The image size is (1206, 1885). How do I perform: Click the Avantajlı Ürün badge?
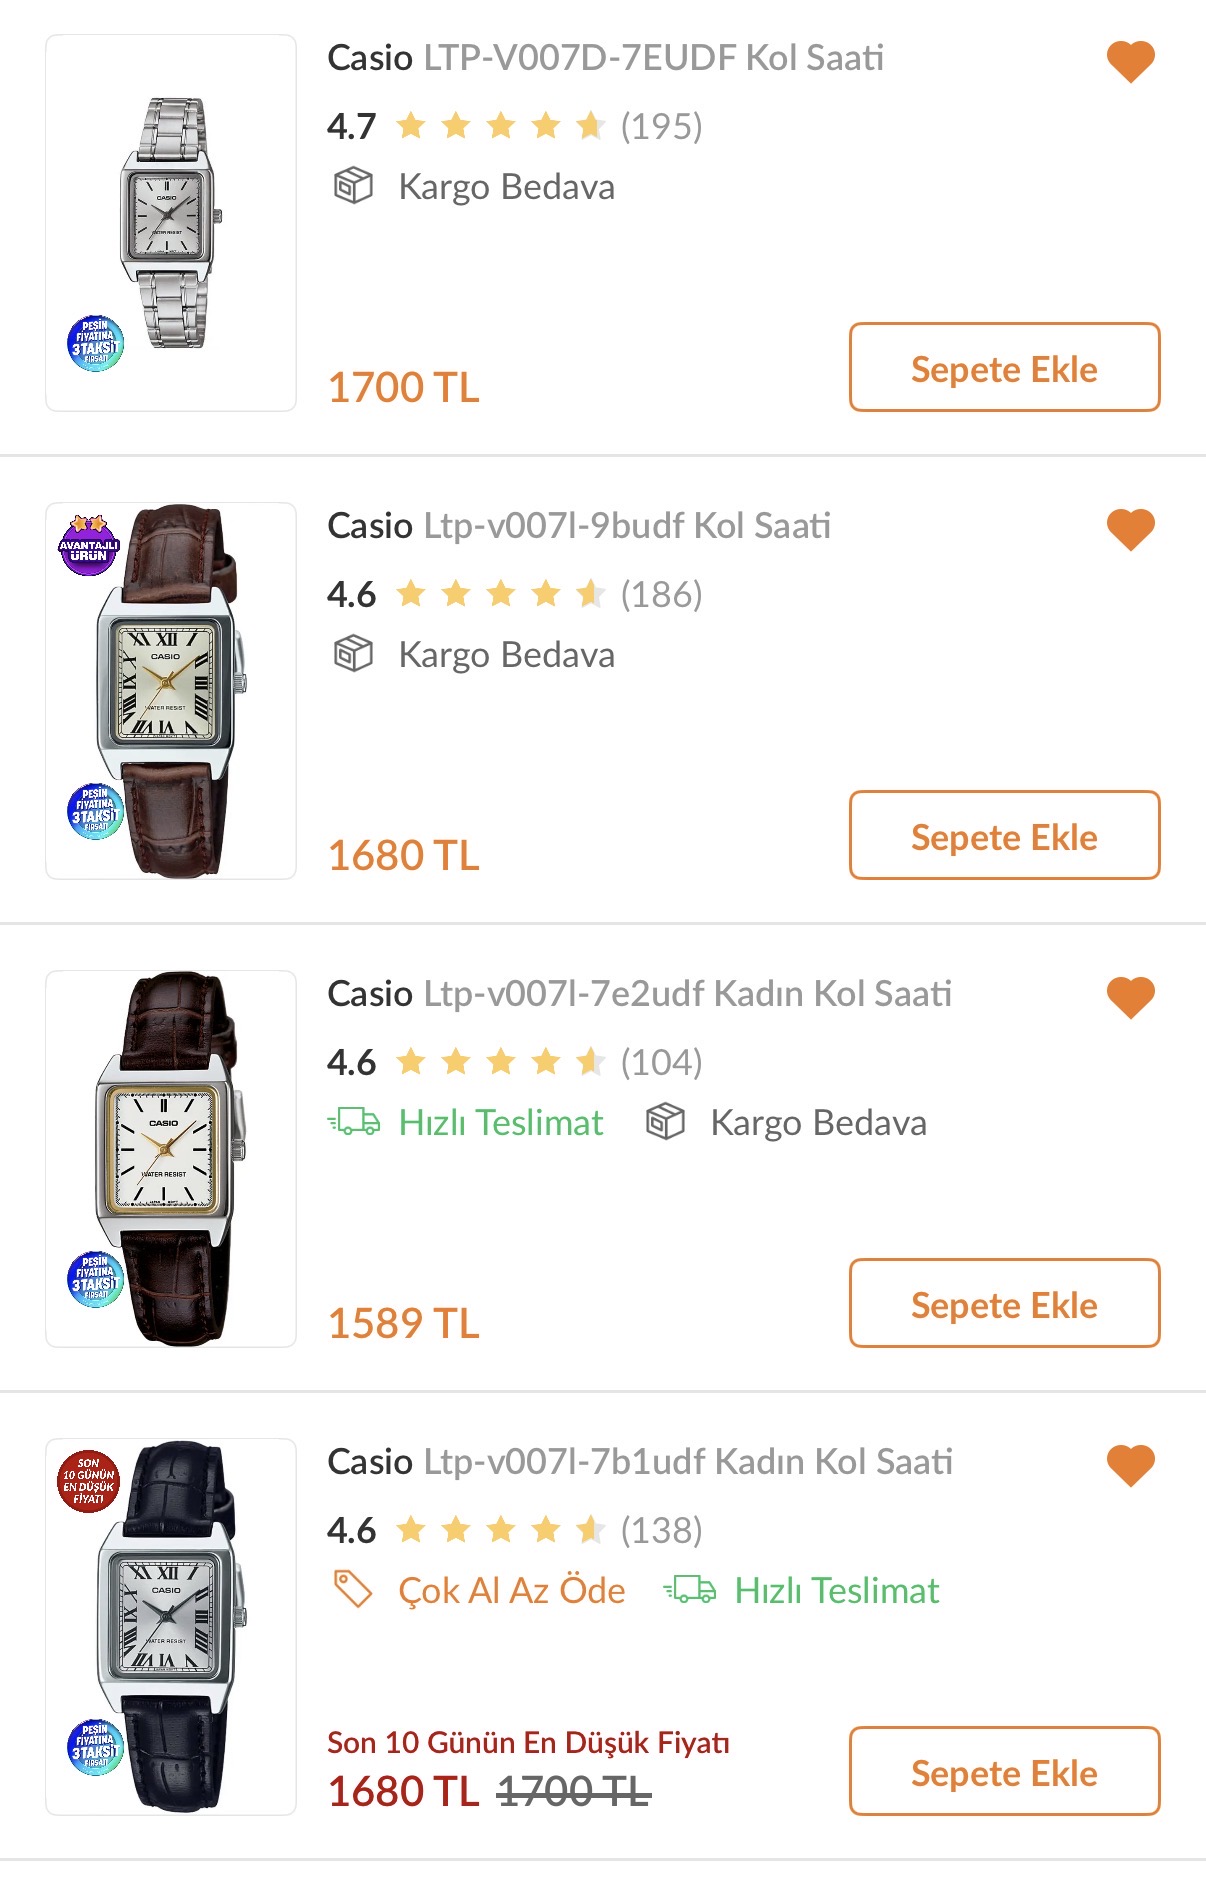[x=89, y=546]
